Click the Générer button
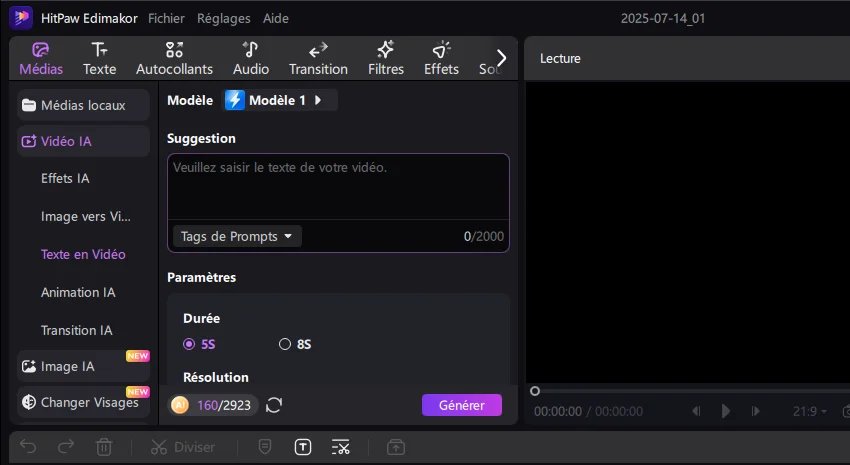This screenshot has height=465, width=850. coord(462,405)
